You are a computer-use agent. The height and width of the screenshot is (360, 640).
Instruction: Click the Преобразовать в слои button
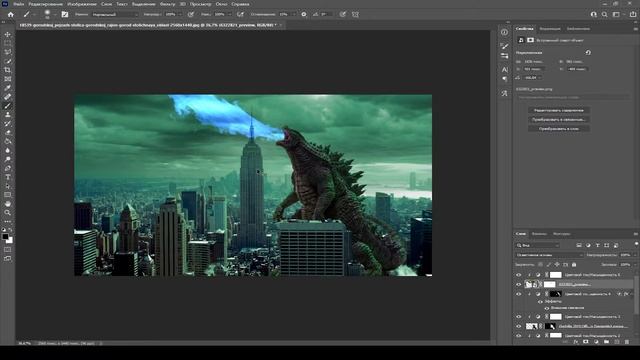(558, 129)
